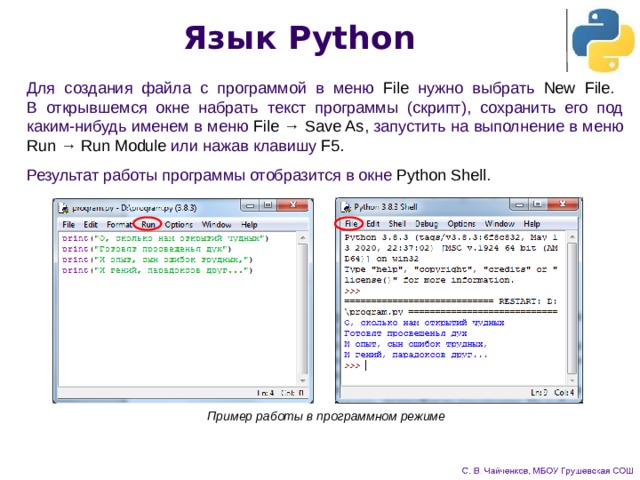Click scroll up arrow in Shell scrollbar
The image size is (640, 480).
click(x=572, y=237)
